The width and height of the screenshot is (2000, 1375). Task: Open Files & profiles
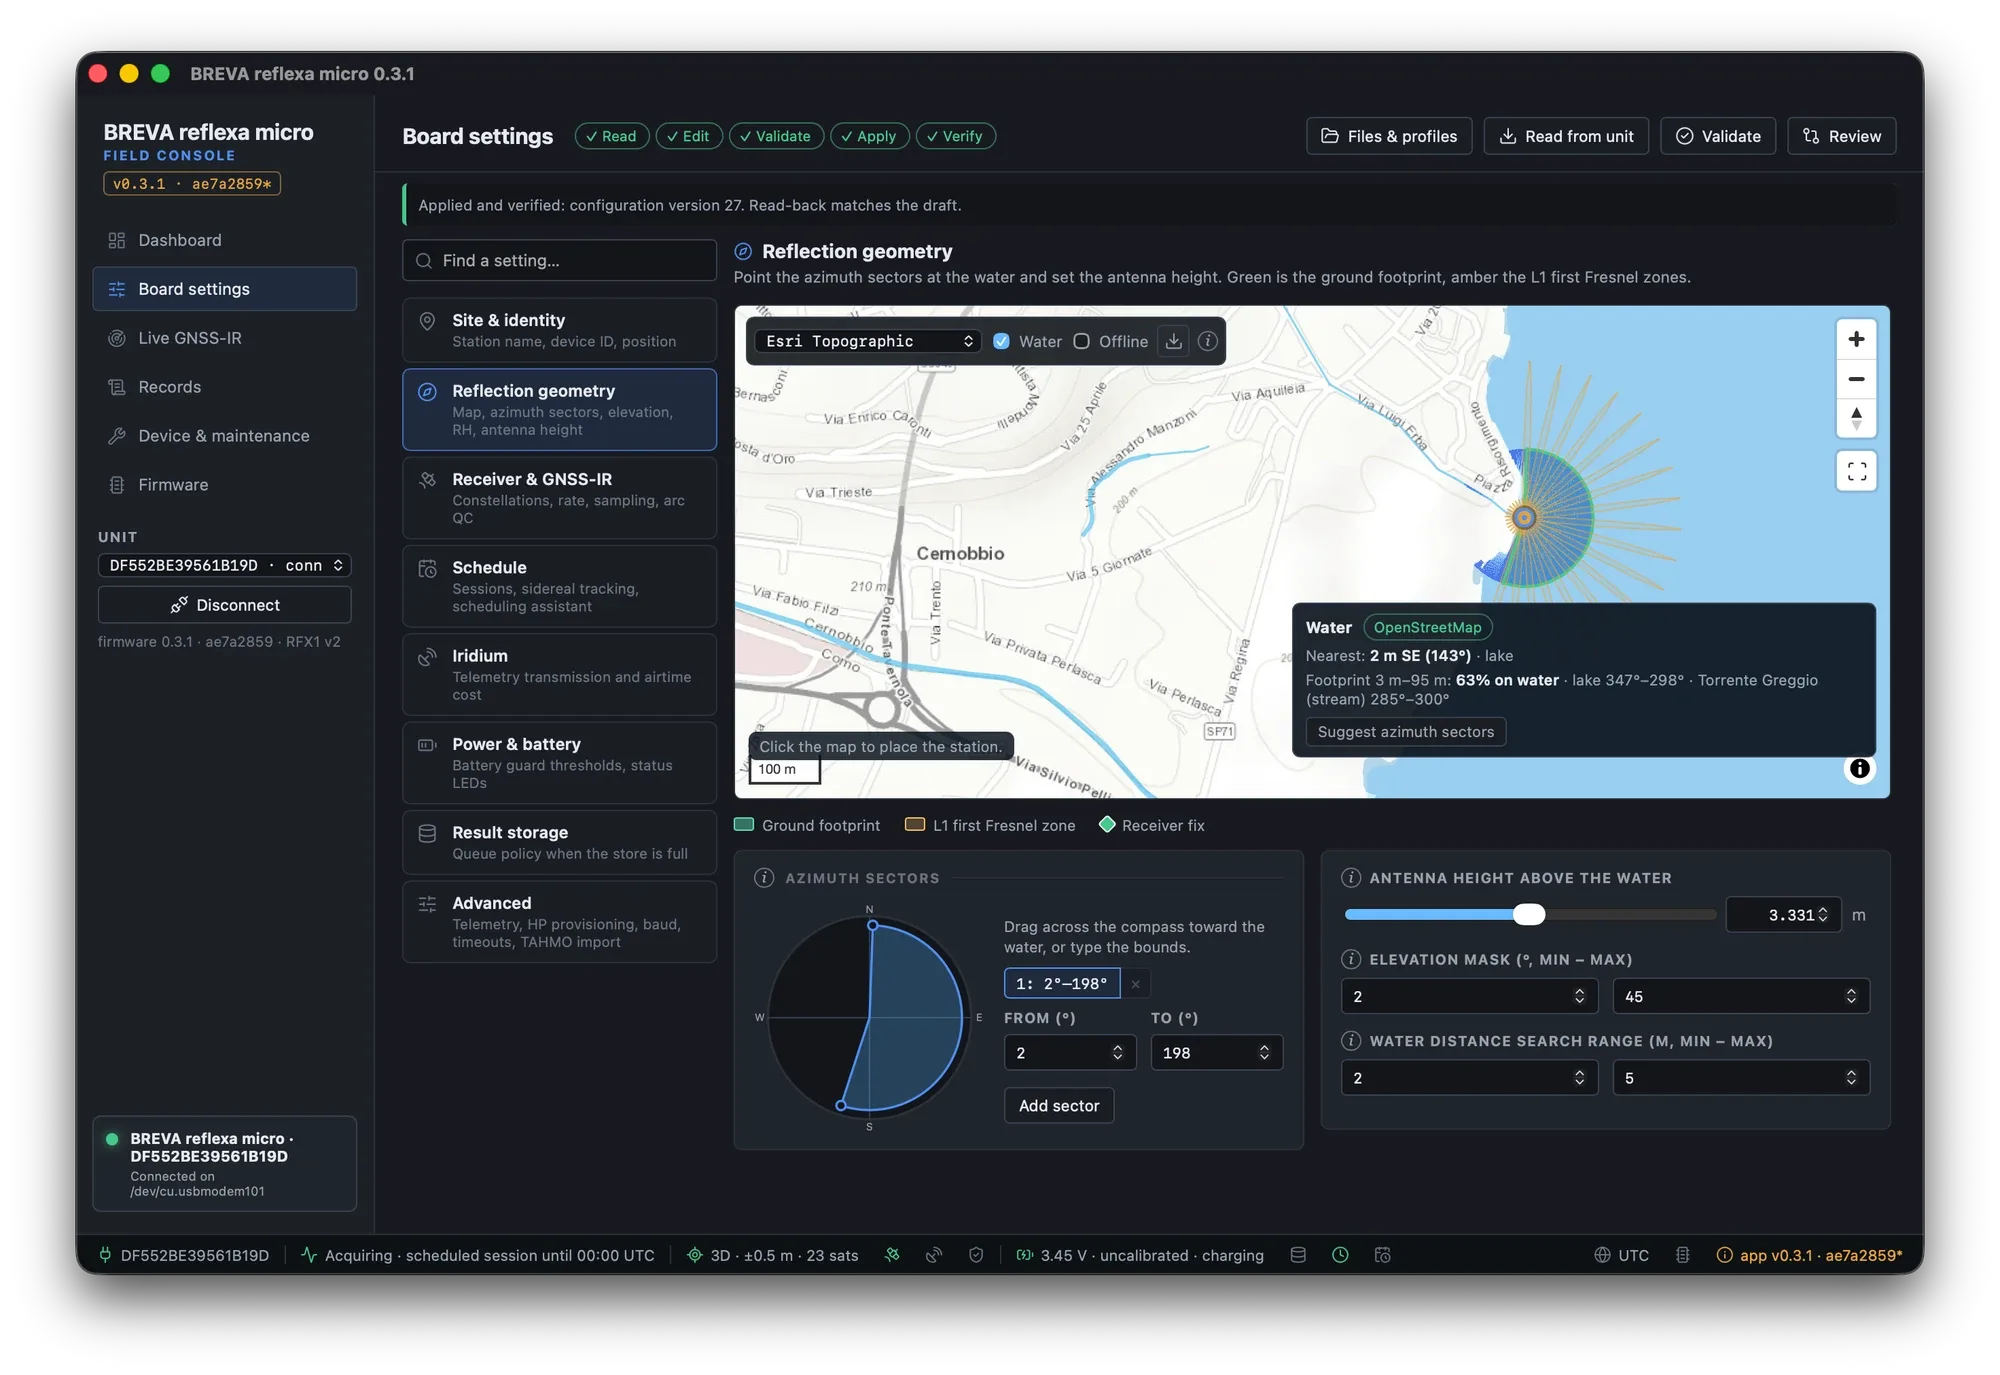click(1389, 136)
